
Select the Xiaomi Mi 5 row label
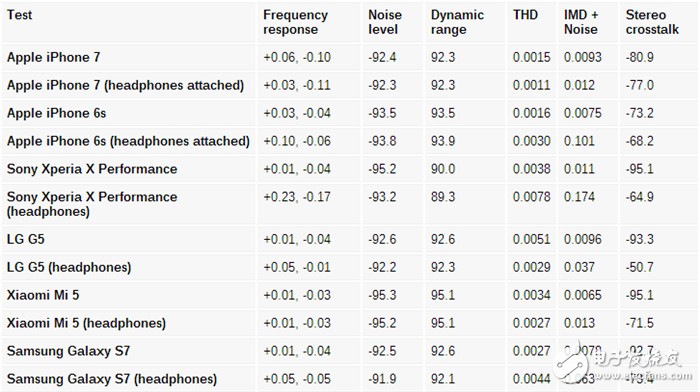[43, 295]
